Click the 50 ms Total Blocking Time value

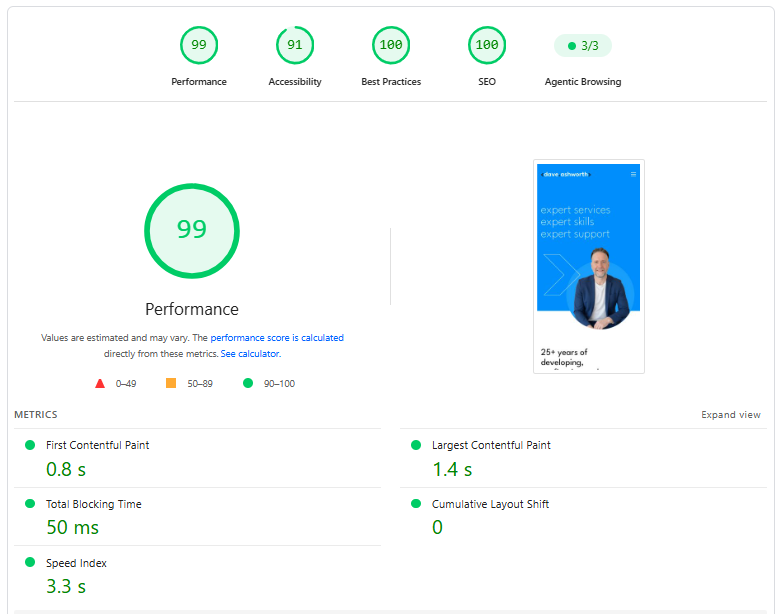73,527
